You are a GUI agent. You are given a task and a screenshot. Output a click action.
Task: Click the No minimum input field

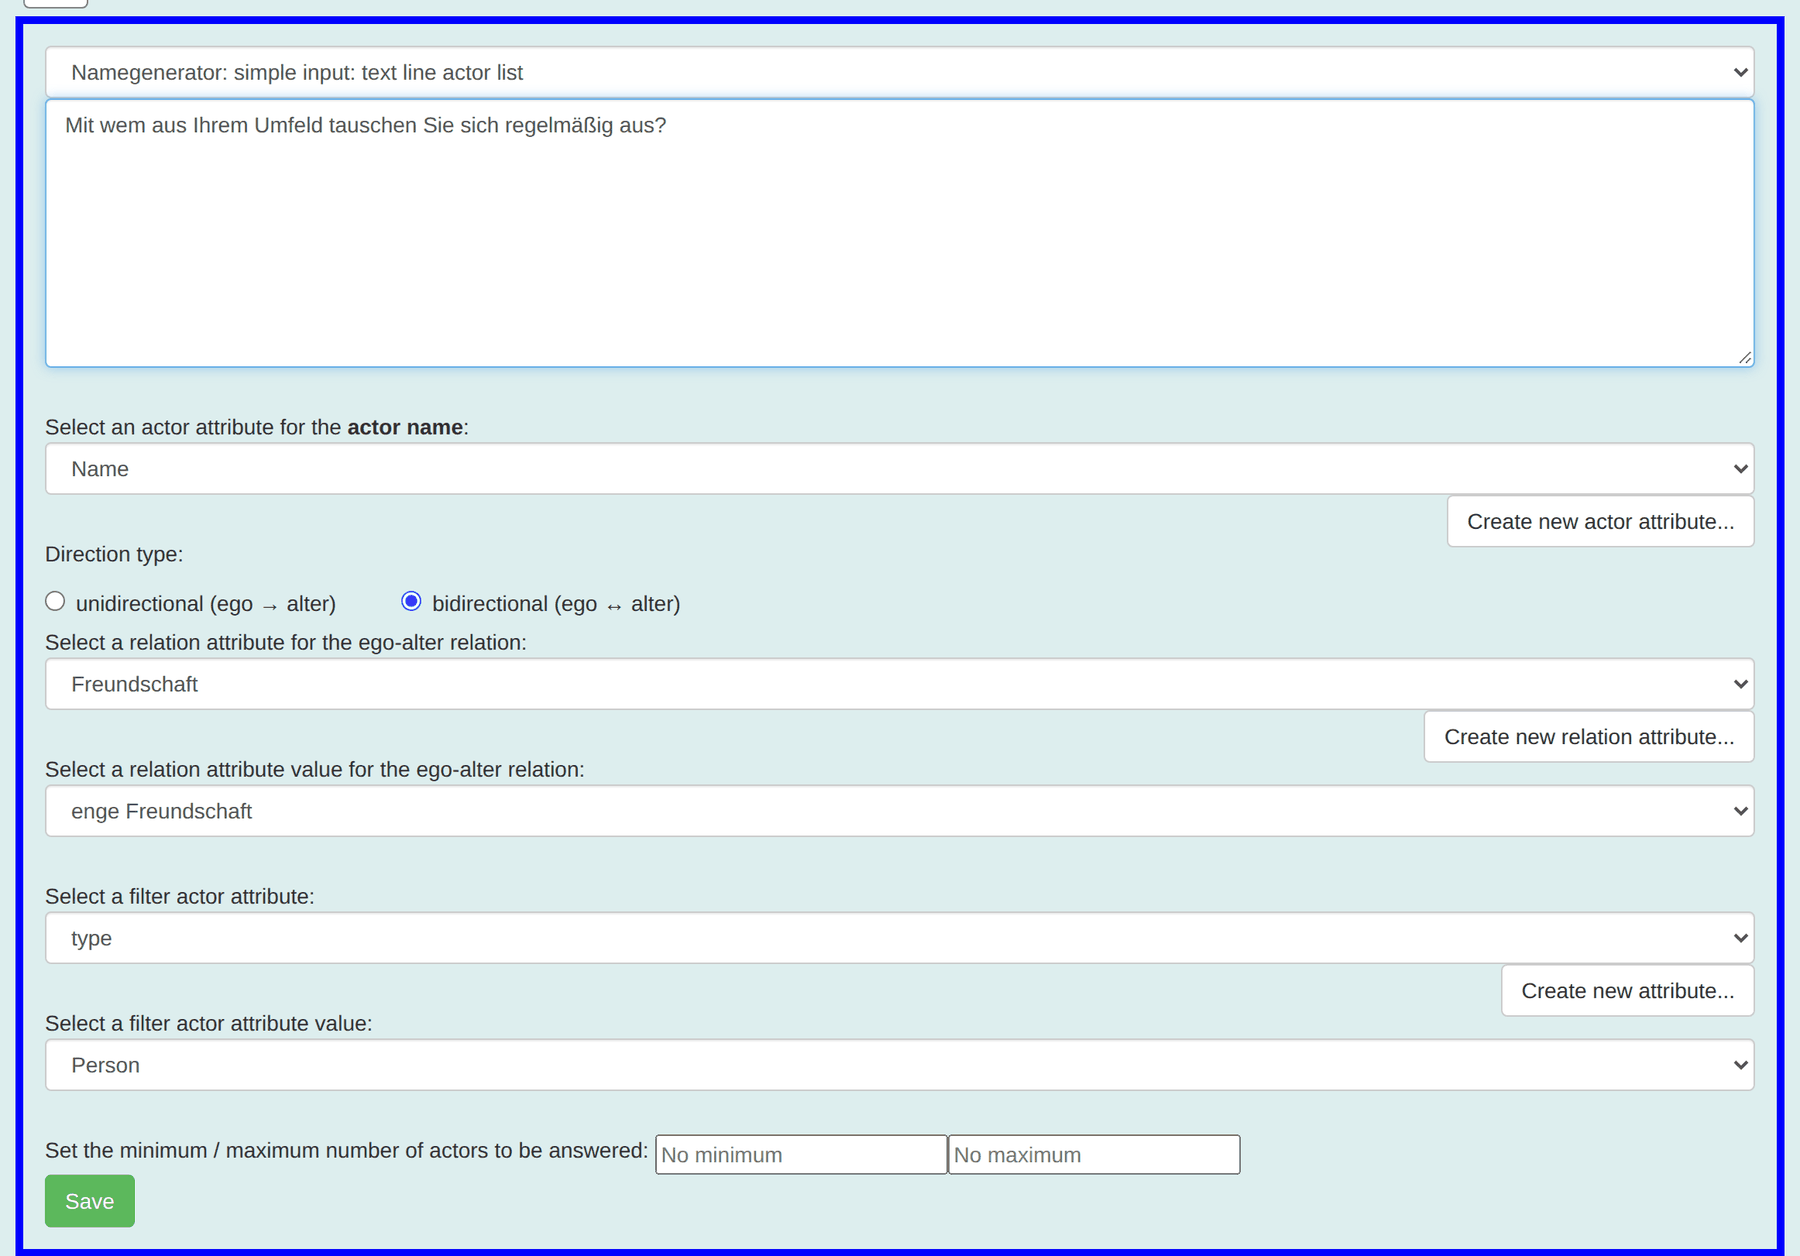pos(801,1154)
